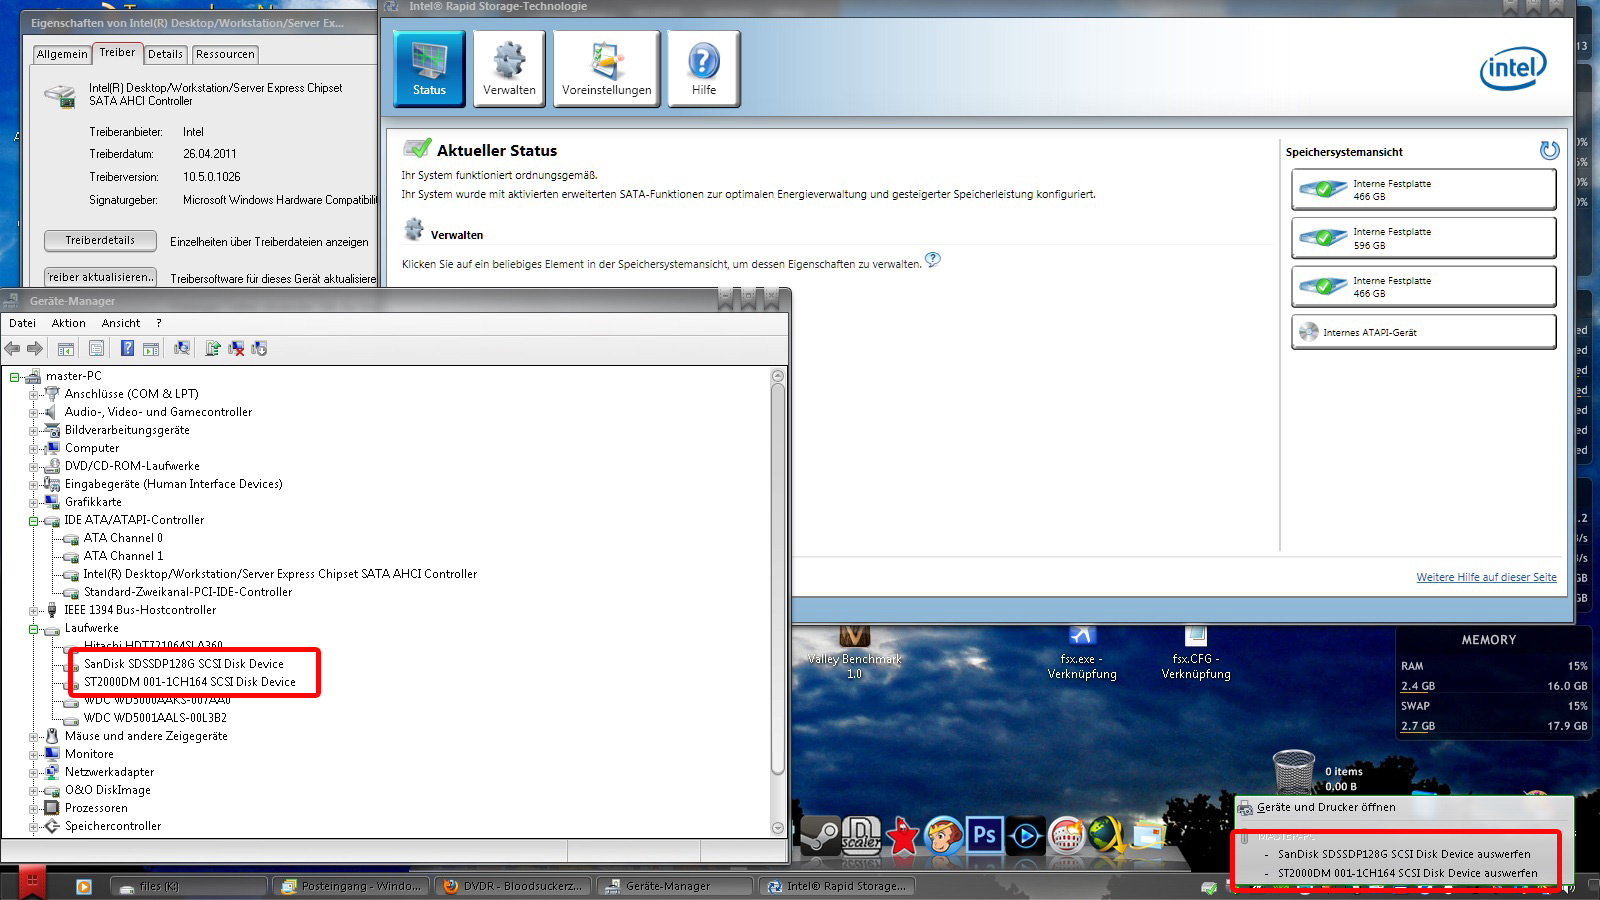Open fsx.CFG - Verknüpfung desktop shortcut
1600x900 pixels.
tap(1196, 652)
